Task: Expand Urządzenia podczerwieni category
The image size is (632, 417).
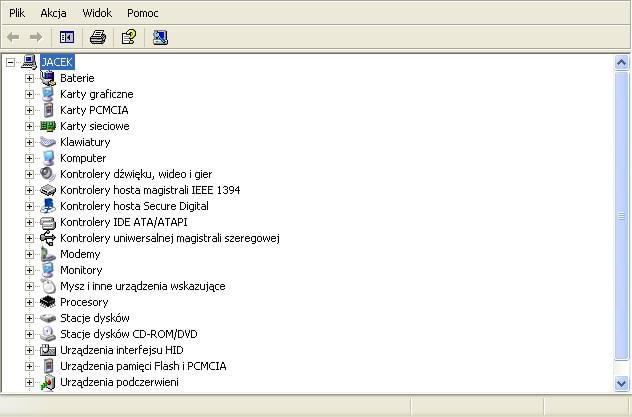Action: point(29,382)
